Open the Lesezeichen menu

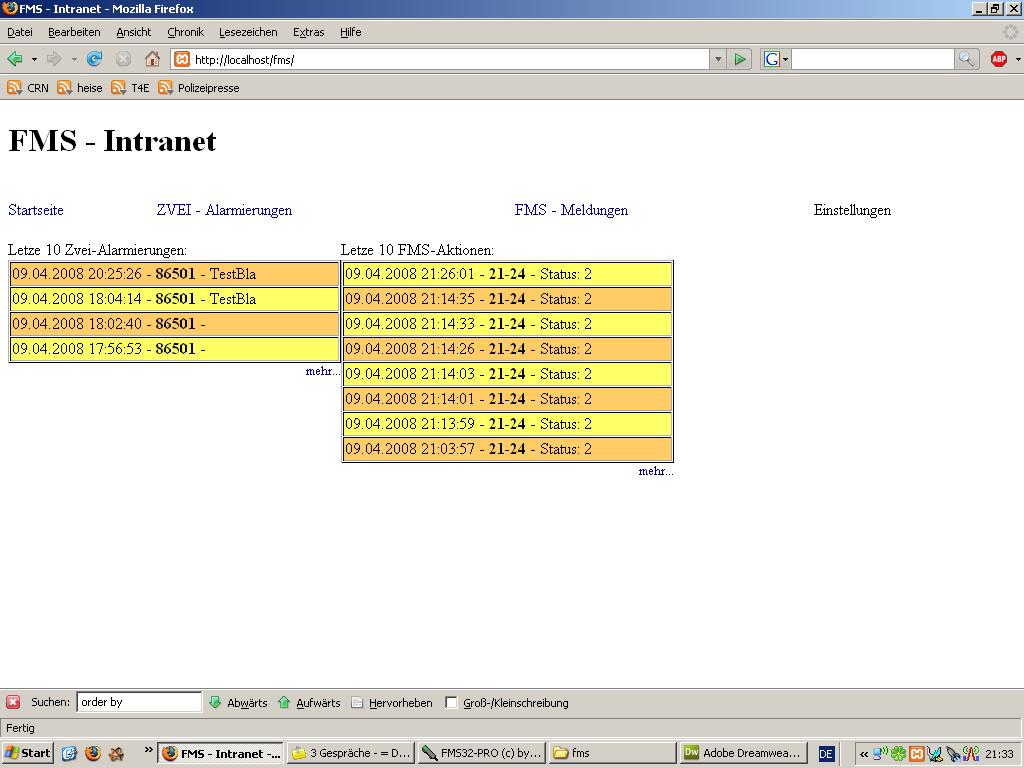248,32
